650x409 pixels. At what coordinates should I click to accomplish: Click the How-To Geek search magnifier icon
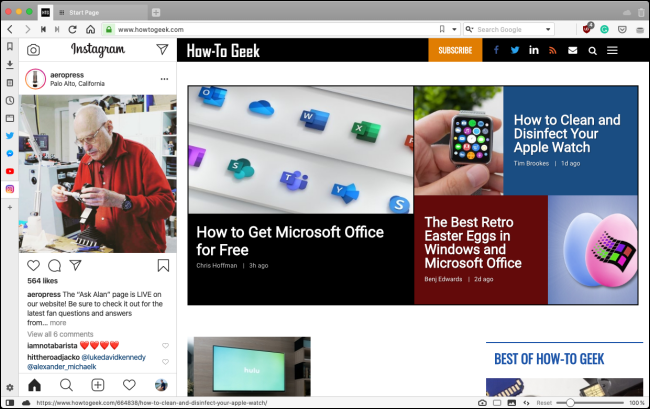pyautogui.click(x=592, y=50)
